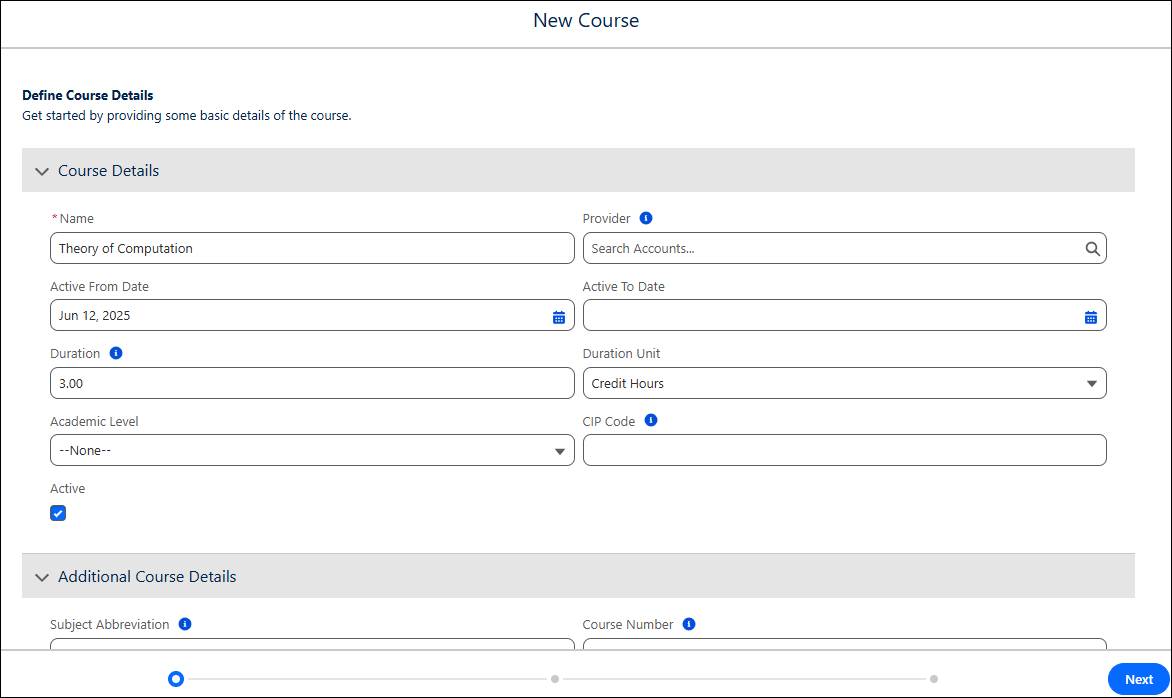
Task: Jump to the final wizard step dot
Action: click(x=935, y=679)
